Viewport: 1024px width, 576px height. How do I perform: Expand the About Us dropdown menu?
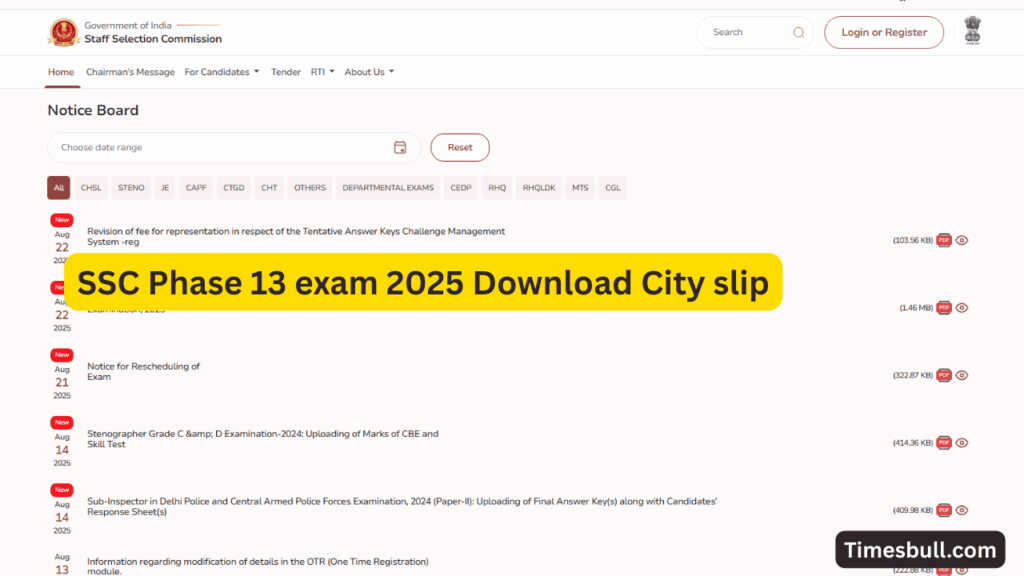tap(369, 72)
